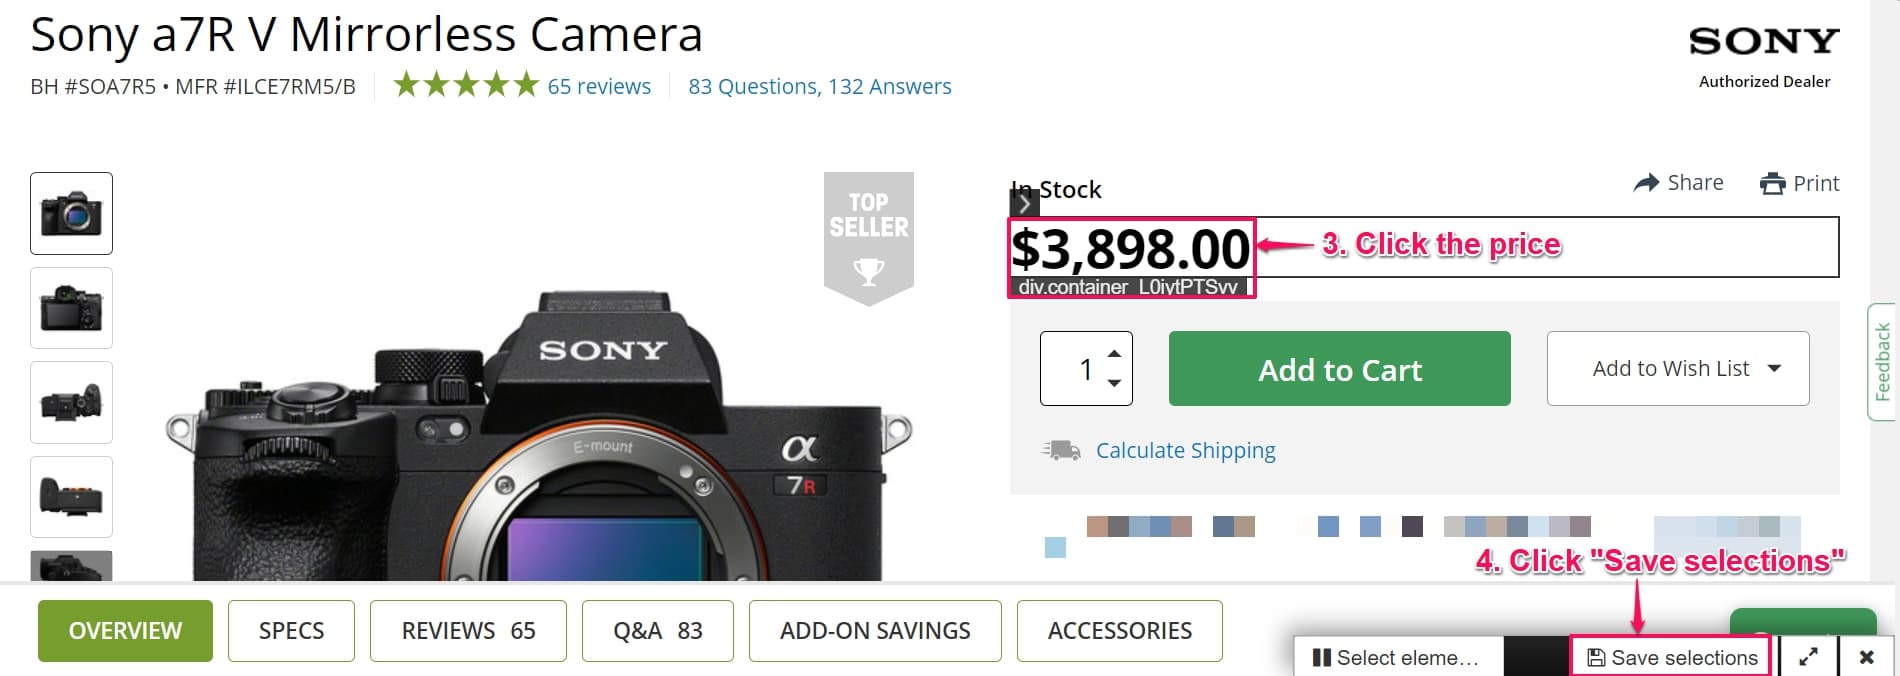Image resolution: width=1900 pixels, height=676 pixels.
Task: Click the Sony brand logo
Action: coord(1763,40)
